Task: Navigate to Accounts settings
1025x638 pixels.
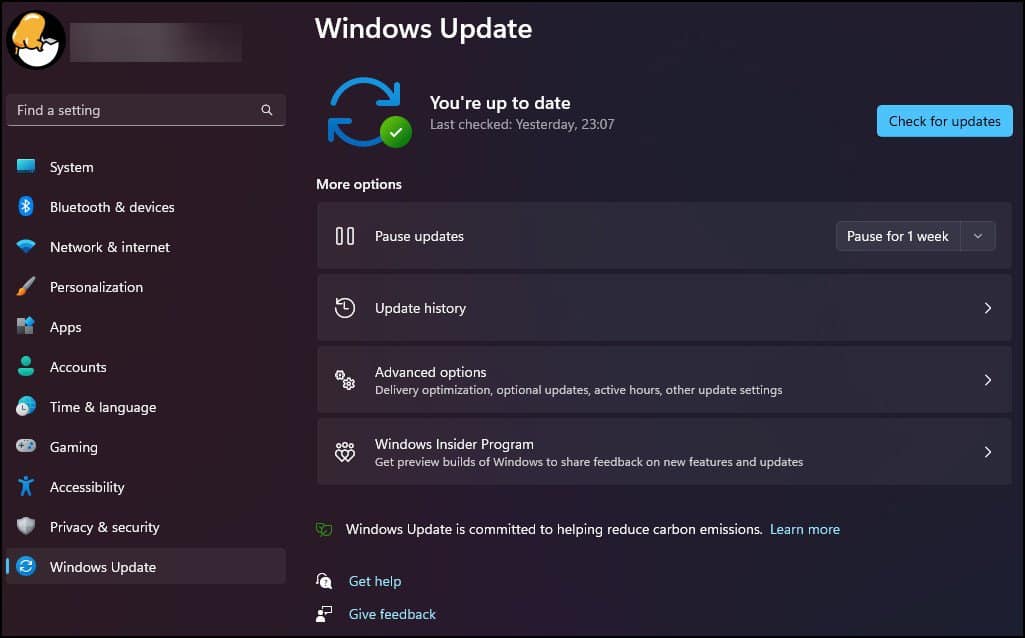Action: [146, 367]
